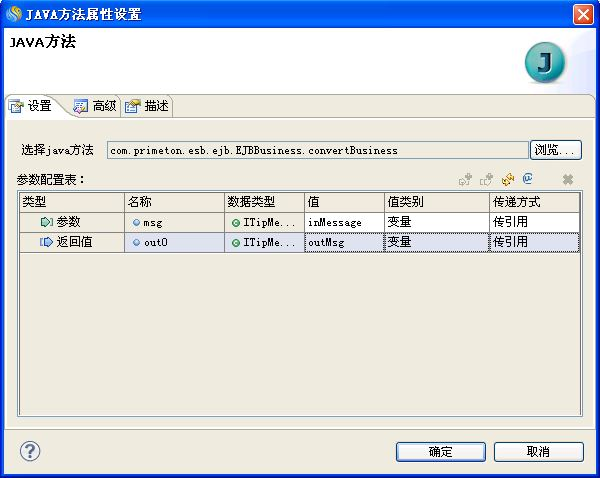Click the outMsg value cell
Image resolution: width=600 pixels, height=478 pixels.
click(344, 242)
